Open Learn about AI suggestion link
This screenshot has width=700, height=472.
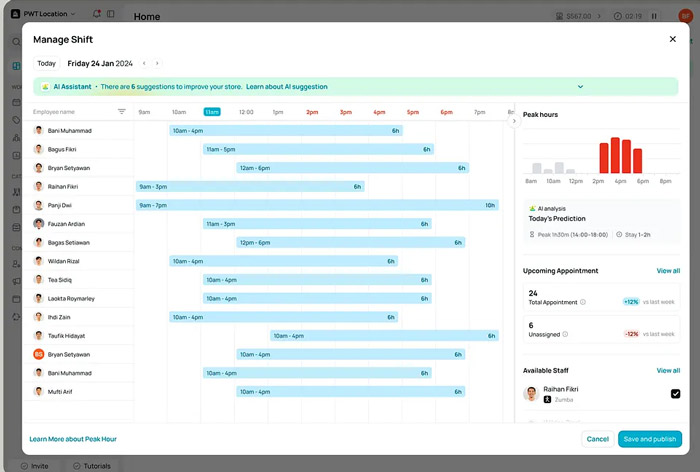286,87
